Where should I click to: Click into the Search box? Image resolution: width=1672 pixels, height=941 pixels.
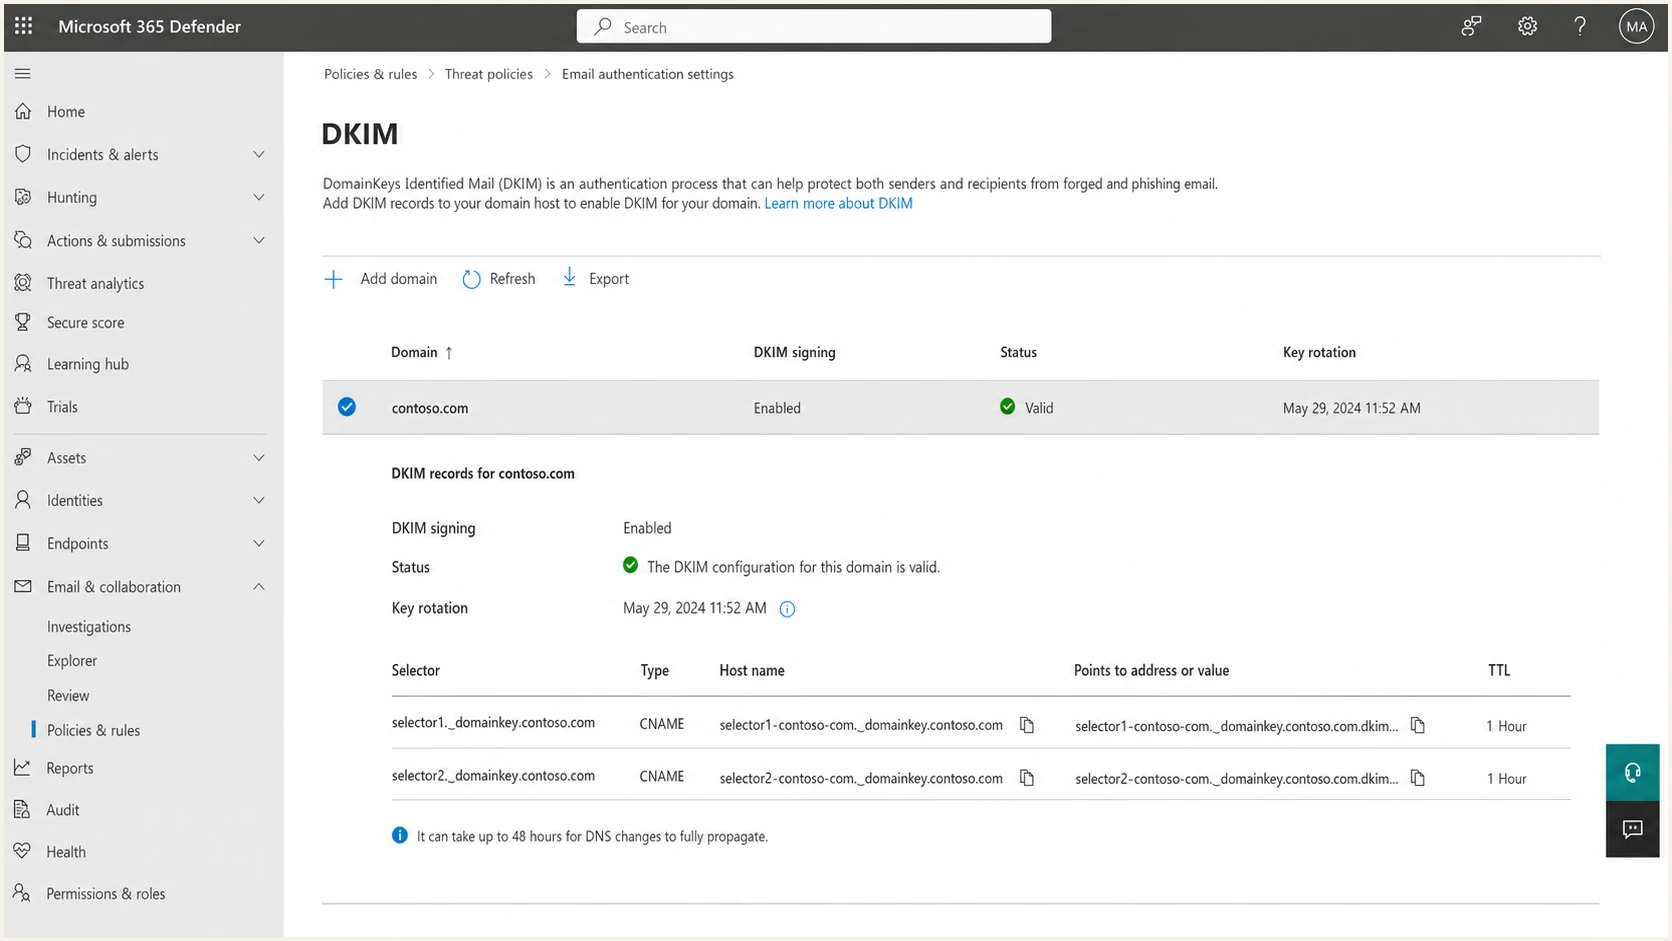(x=813, y=27)
